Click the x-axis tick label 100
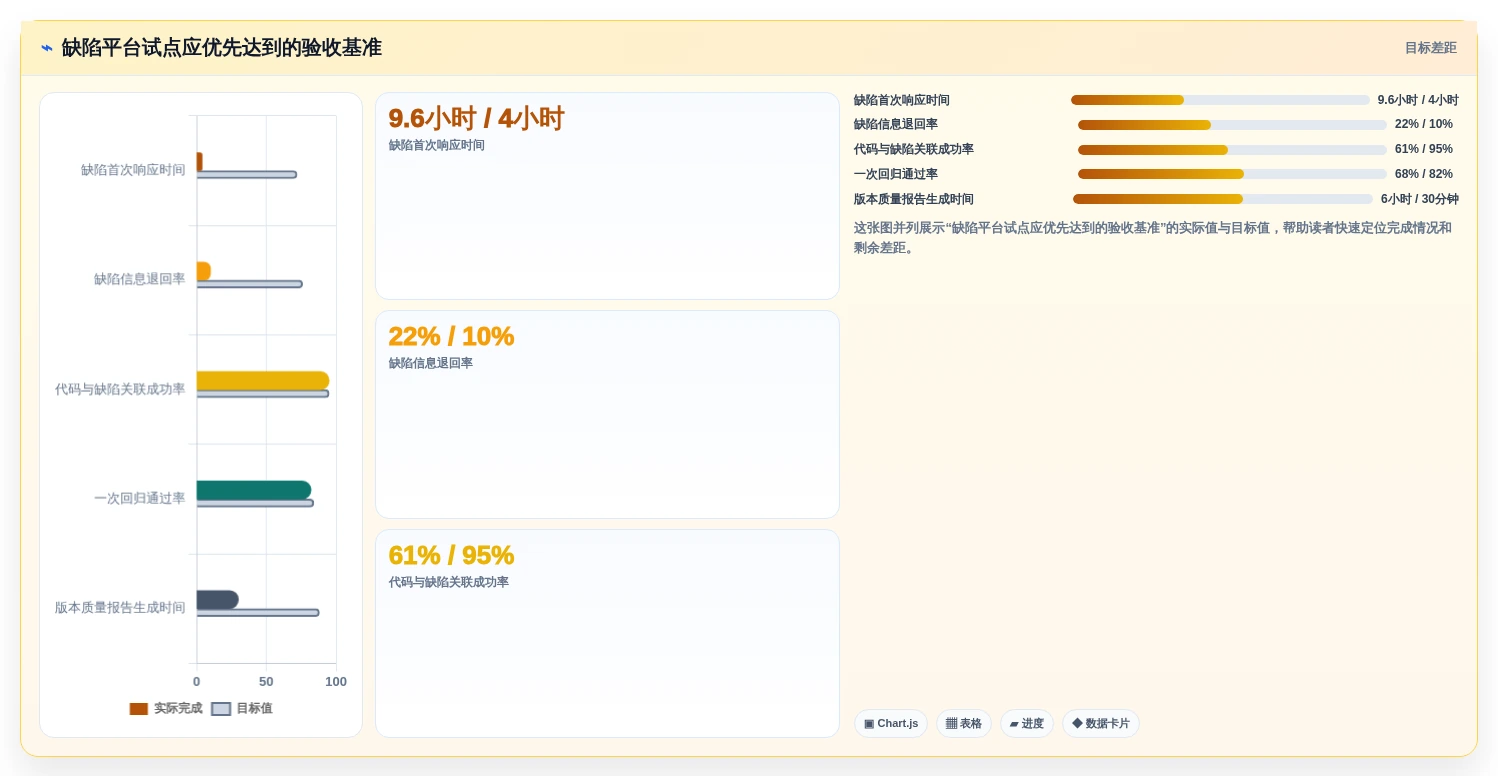 point(336,682)
